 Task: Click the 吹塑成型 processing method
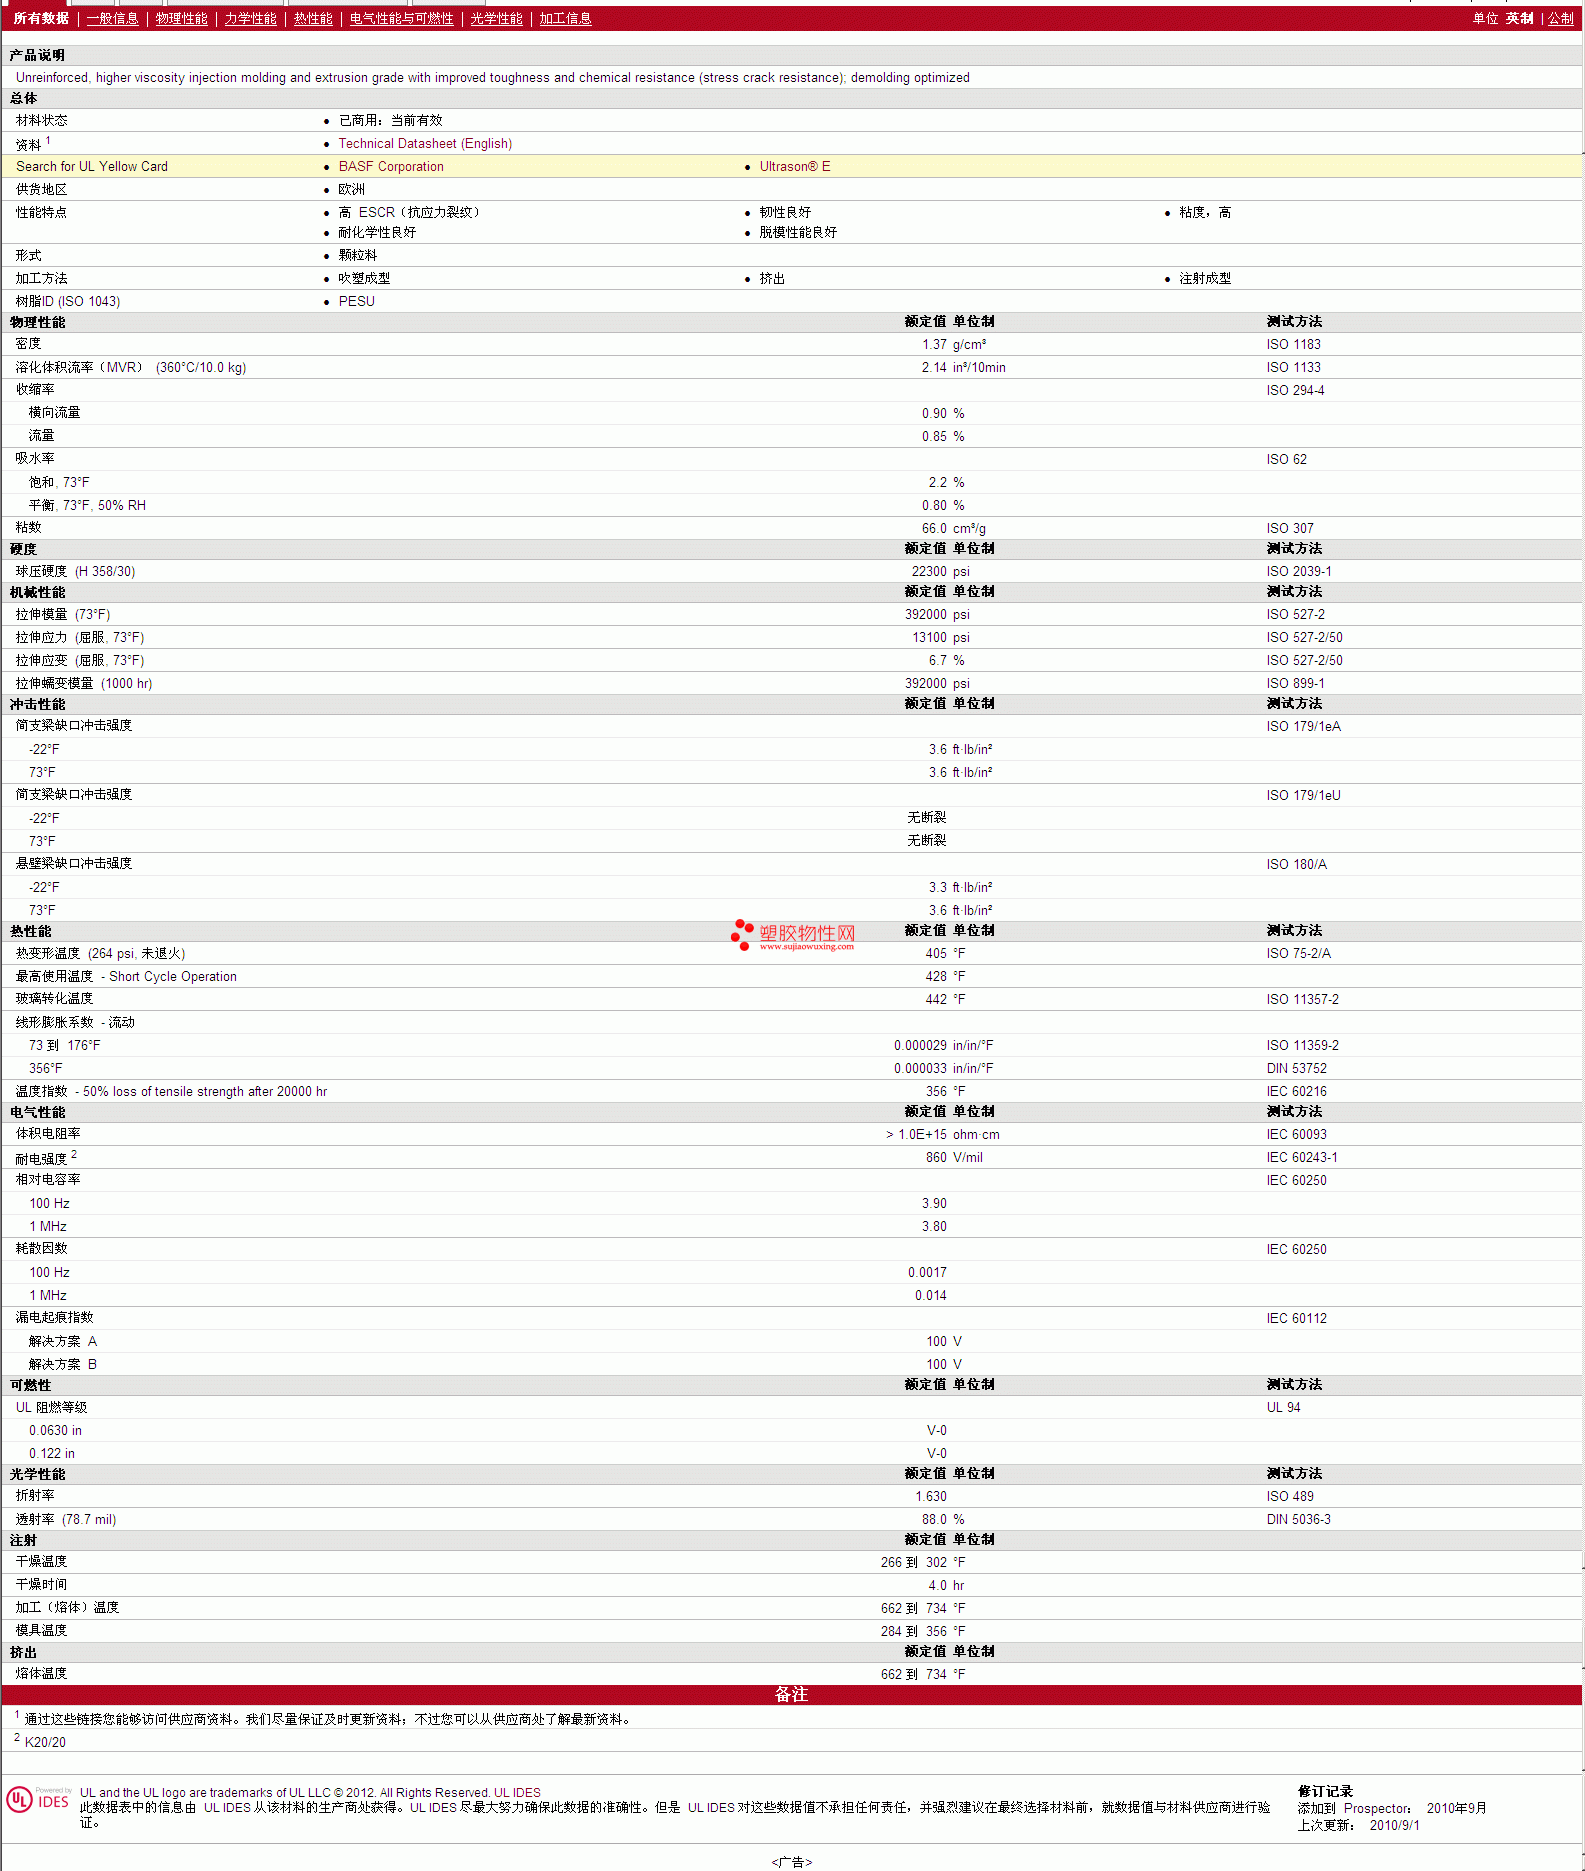coord(364,278)
